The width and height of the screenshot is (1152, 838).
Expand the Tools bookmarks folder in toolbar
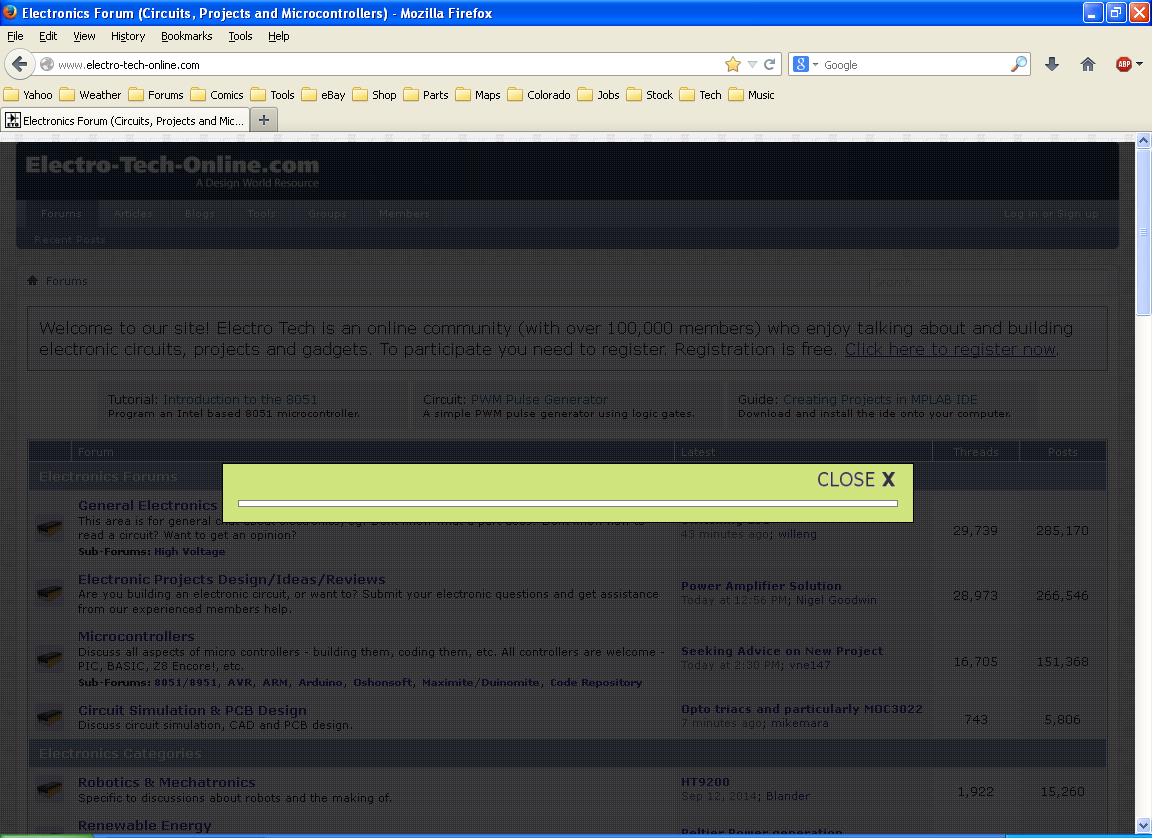point(273,95)
